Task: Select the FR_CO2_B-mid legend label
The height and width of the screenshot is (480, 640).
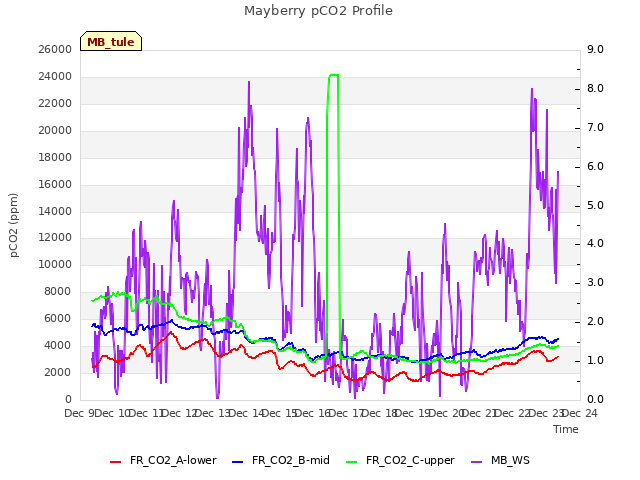Action: tap(291, 460)
